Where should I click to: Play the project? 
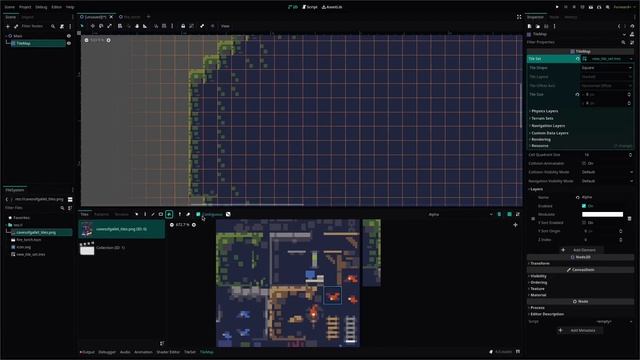click(x=557, y=7)
